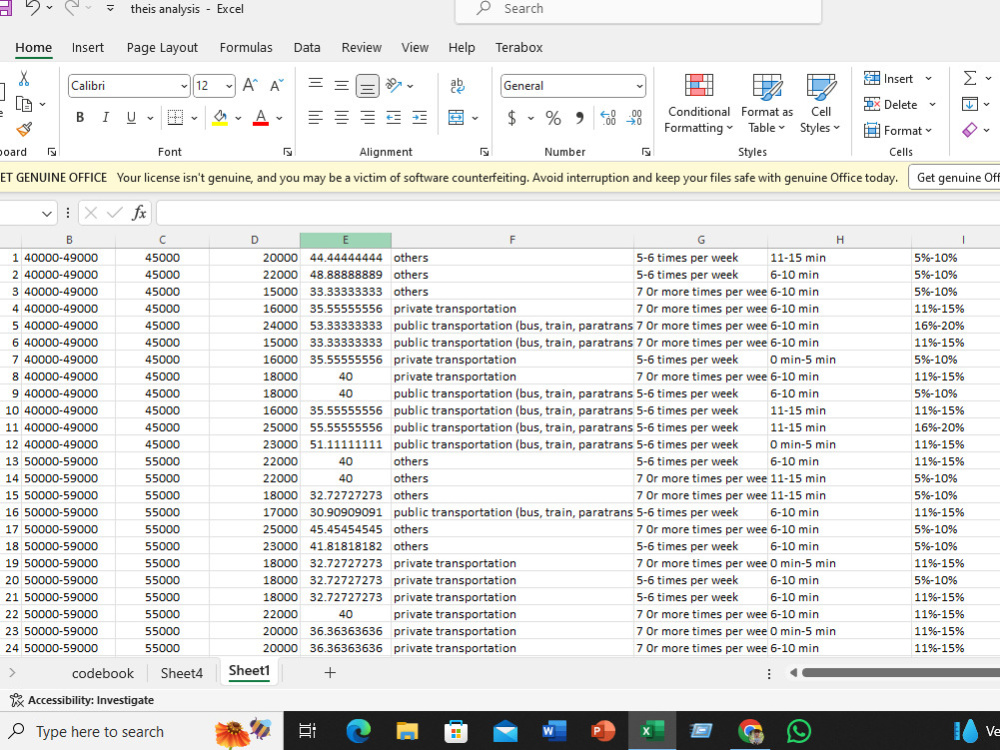
Task: Open the Page Layout tab
Action: click(x=162, y=48)
